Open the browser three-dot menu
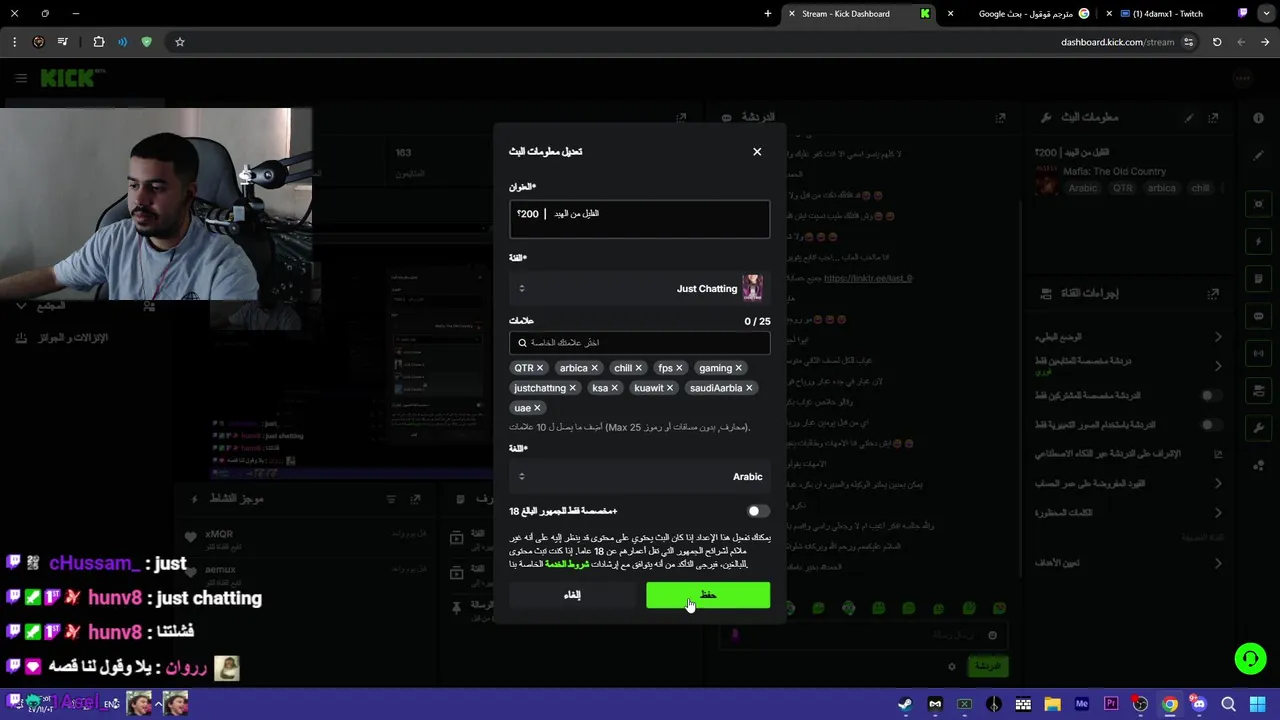 14,42
